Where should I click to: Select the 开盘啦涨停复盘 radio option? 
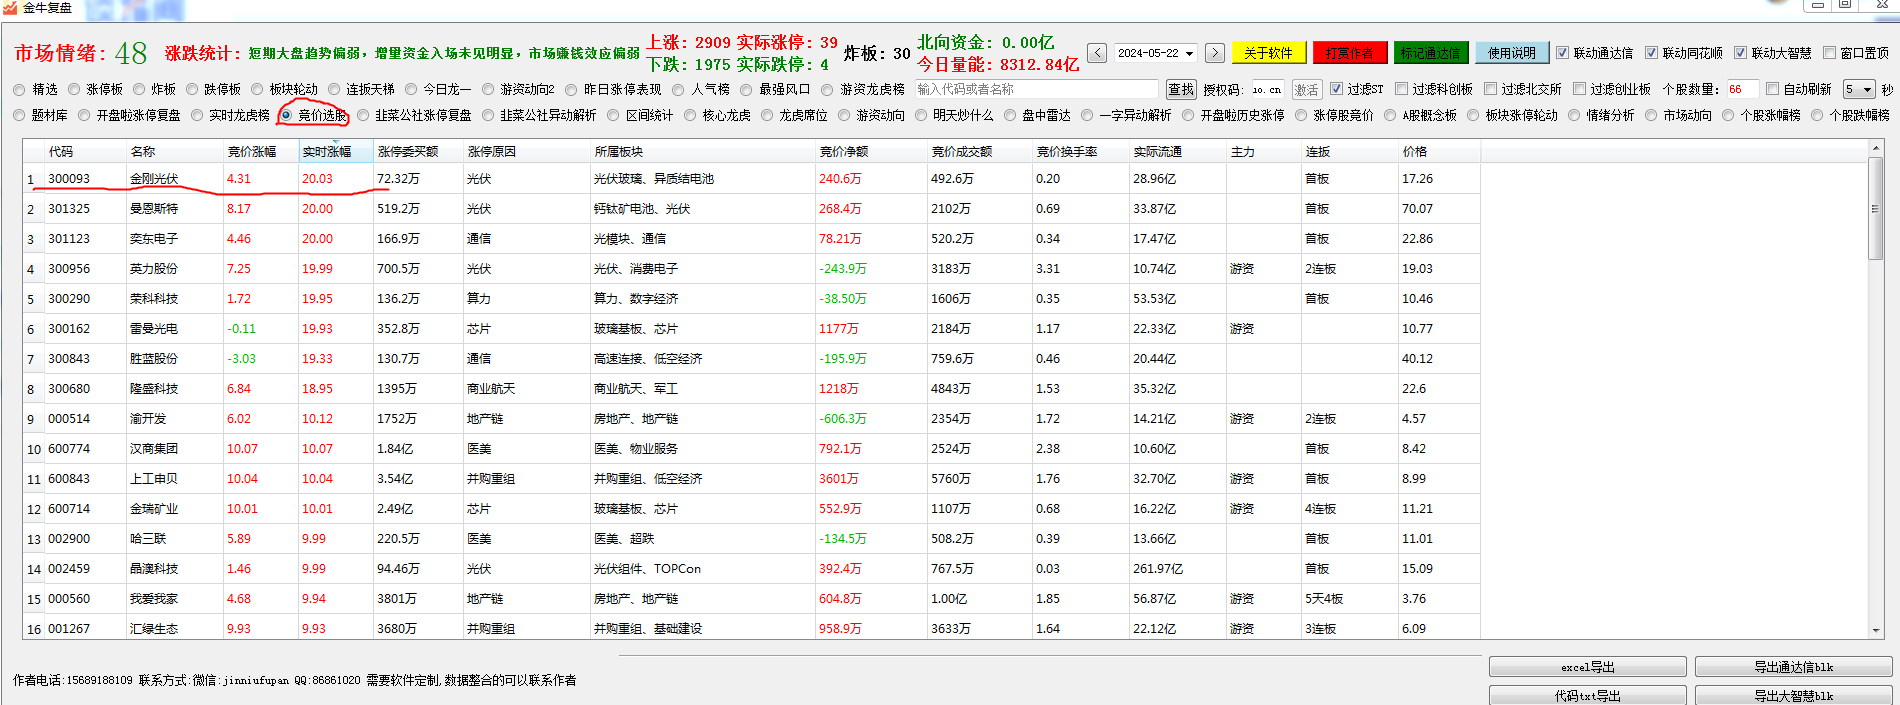(84, 115)
